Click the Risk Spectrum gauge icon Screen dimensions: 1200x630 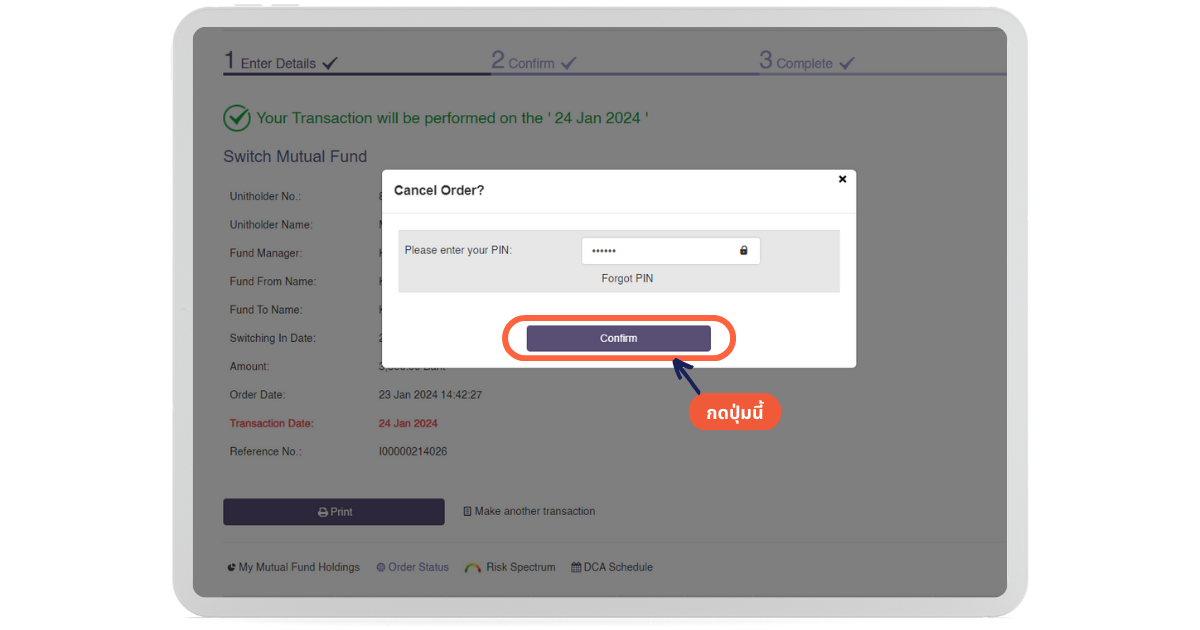click(473, 568)
